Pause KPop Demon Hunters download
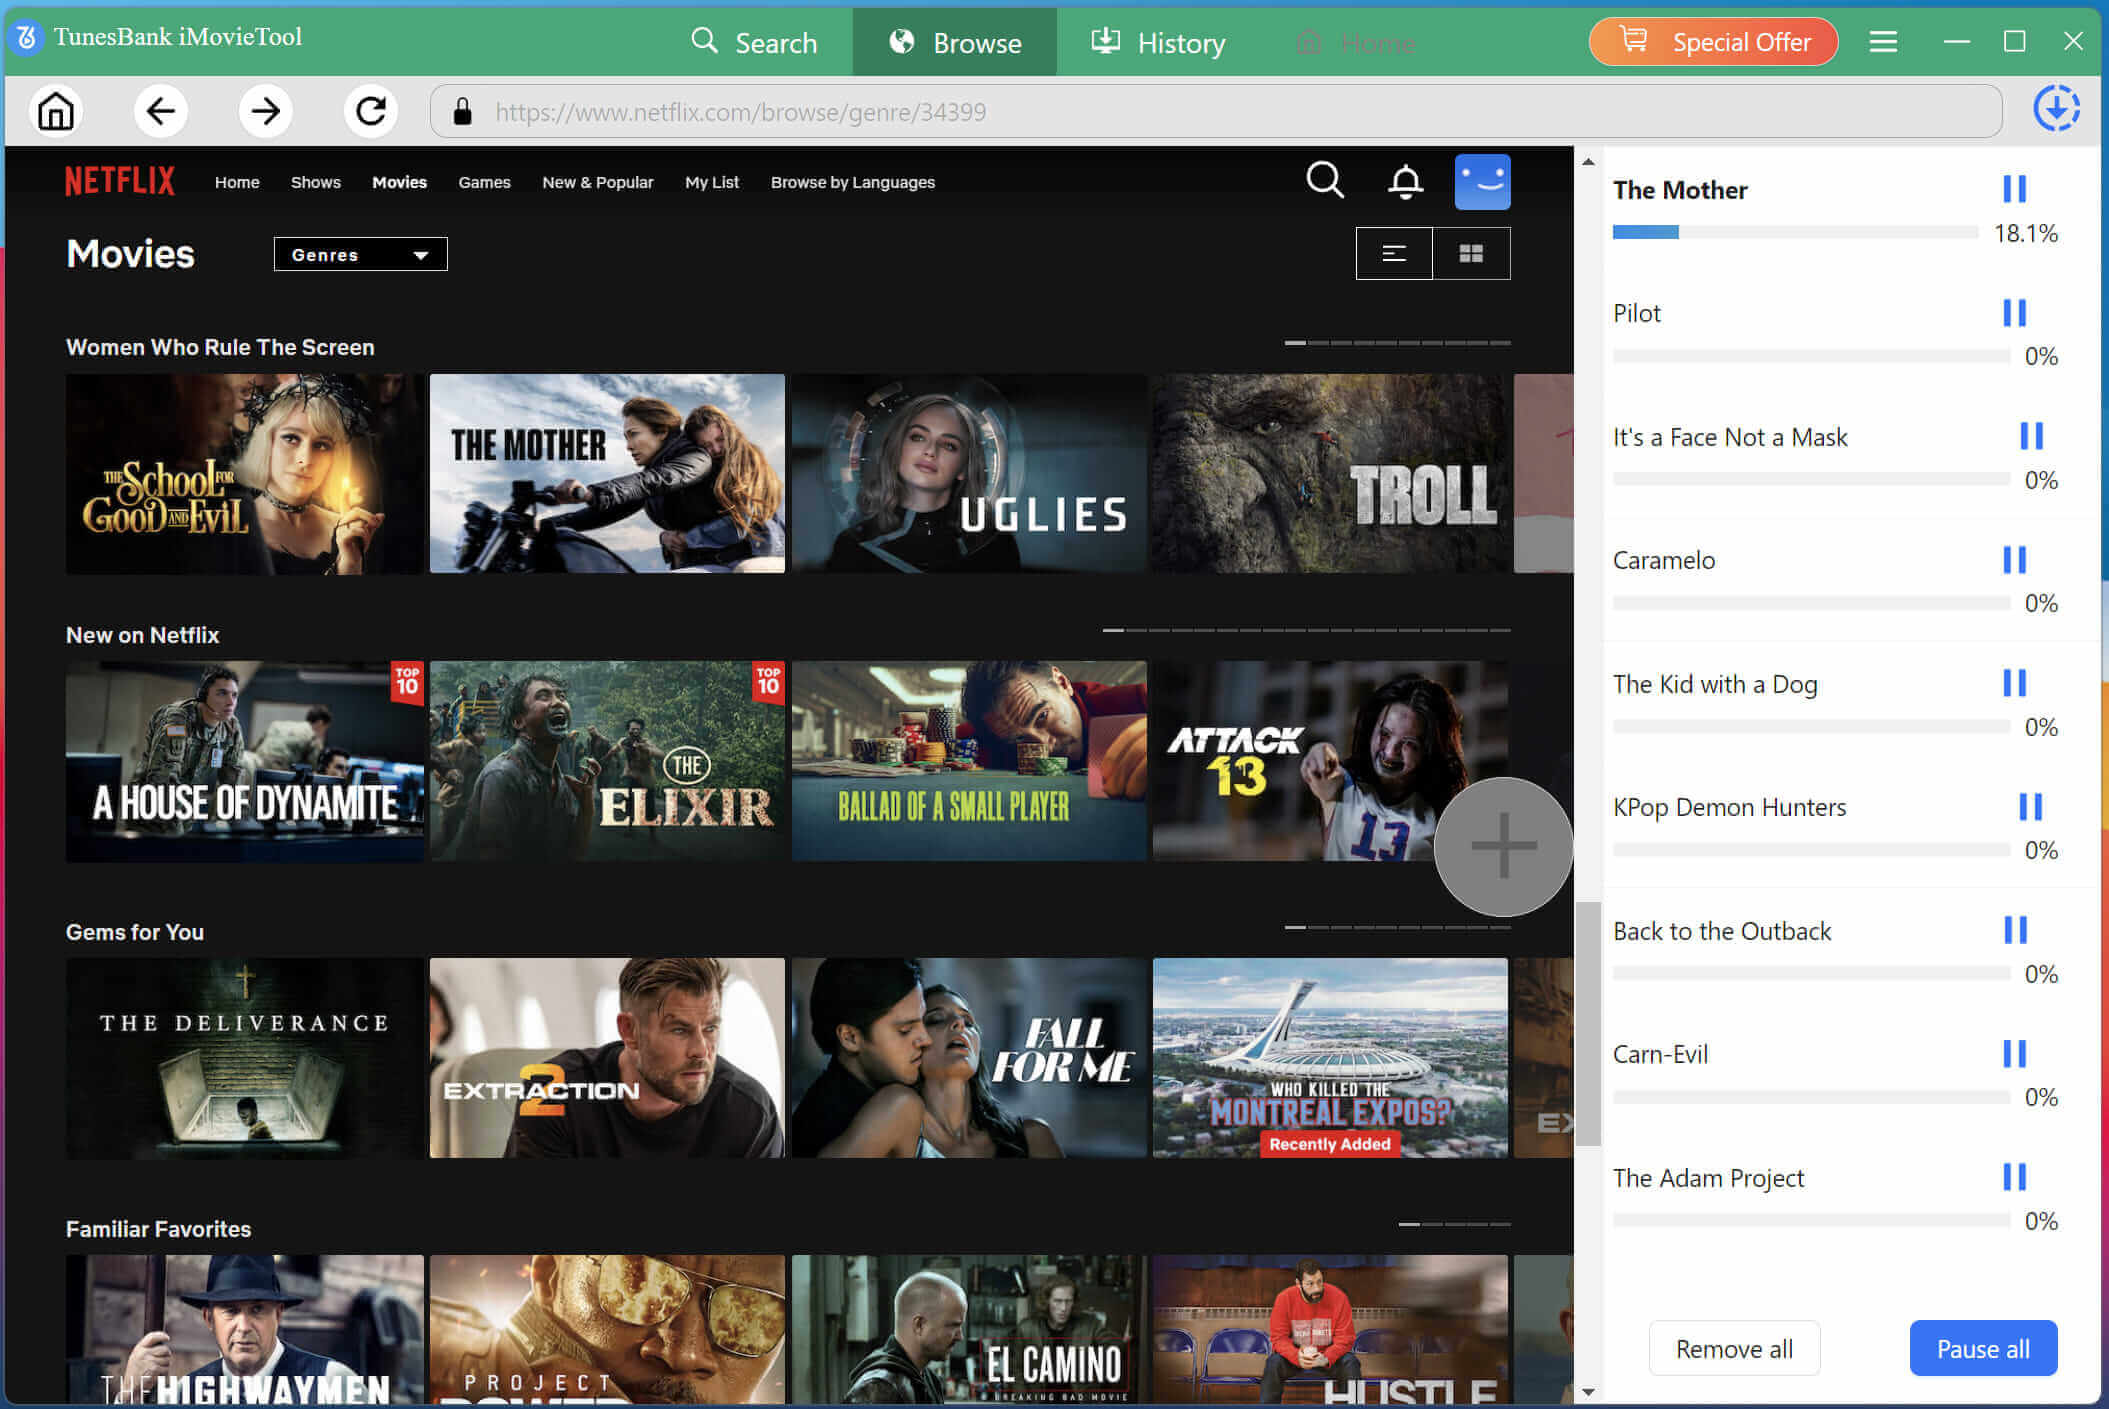 pos(2030,807)
